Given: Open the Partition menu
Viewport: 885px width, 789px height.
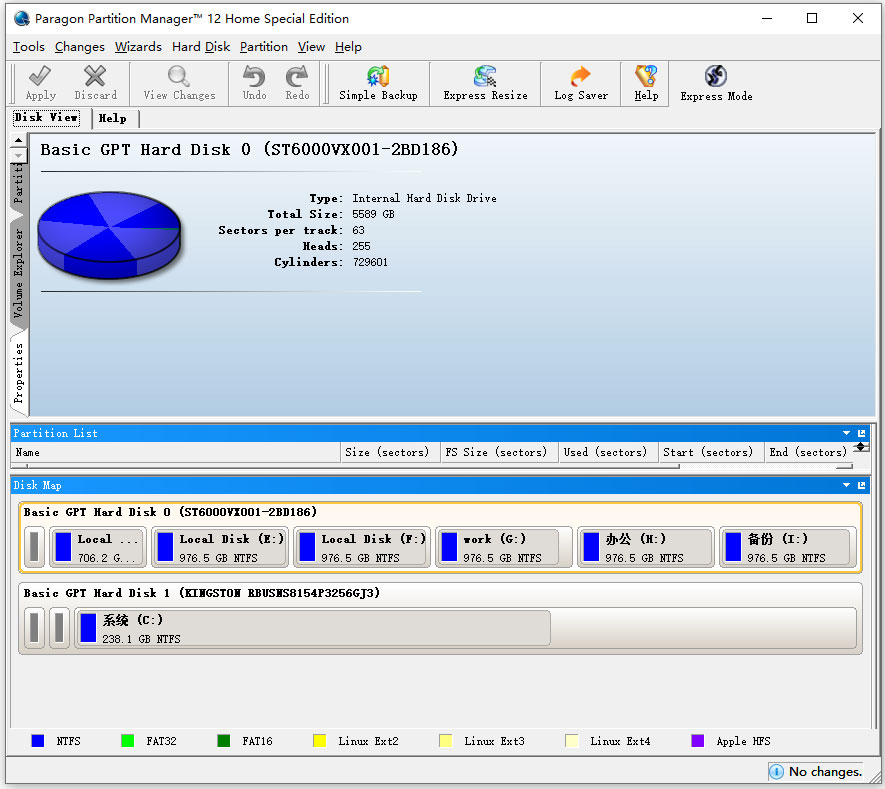Looking at the screenshot, I should pos(263,47).
